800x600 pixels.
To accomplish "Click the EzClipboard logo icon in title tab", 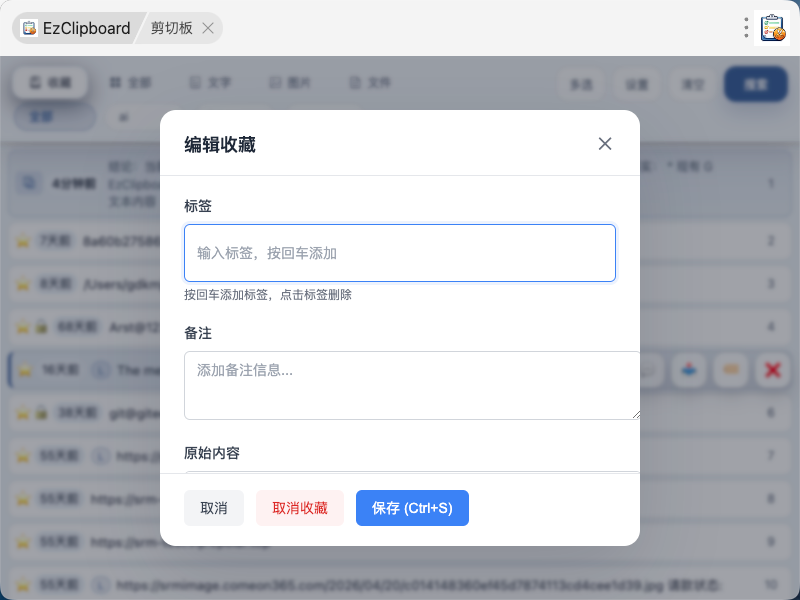I will click(x=29, y=28).
